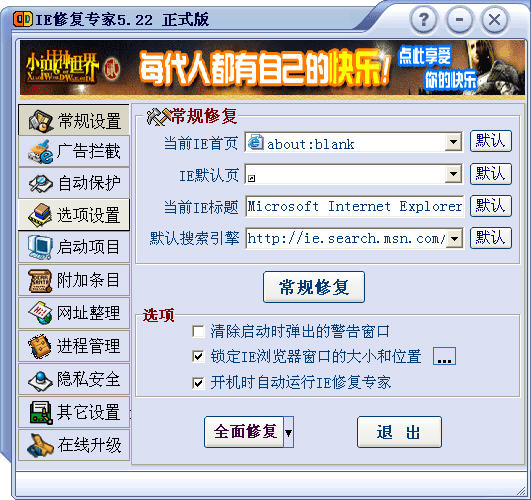
Task: Expand the 当前IE首页 dropdown
Action: 454,142
